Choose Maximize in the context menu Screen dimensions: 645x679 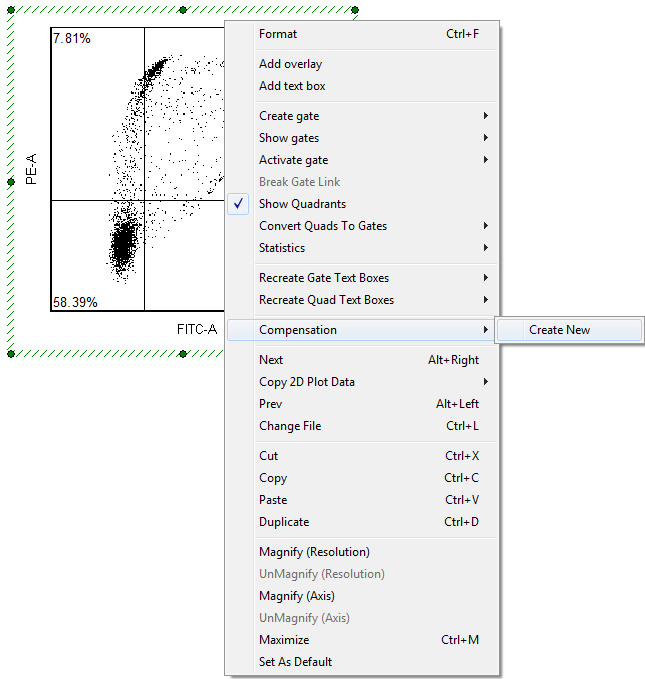284,640
